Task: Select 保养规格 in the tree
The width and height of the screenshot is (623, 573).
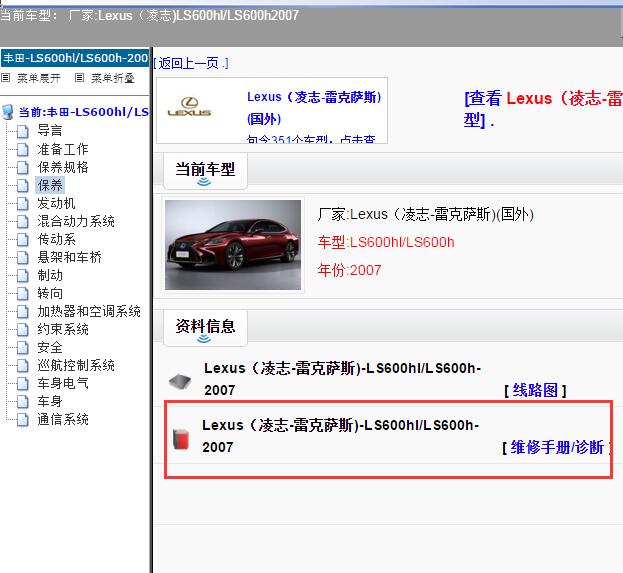Action: click(x=63, y=167)
